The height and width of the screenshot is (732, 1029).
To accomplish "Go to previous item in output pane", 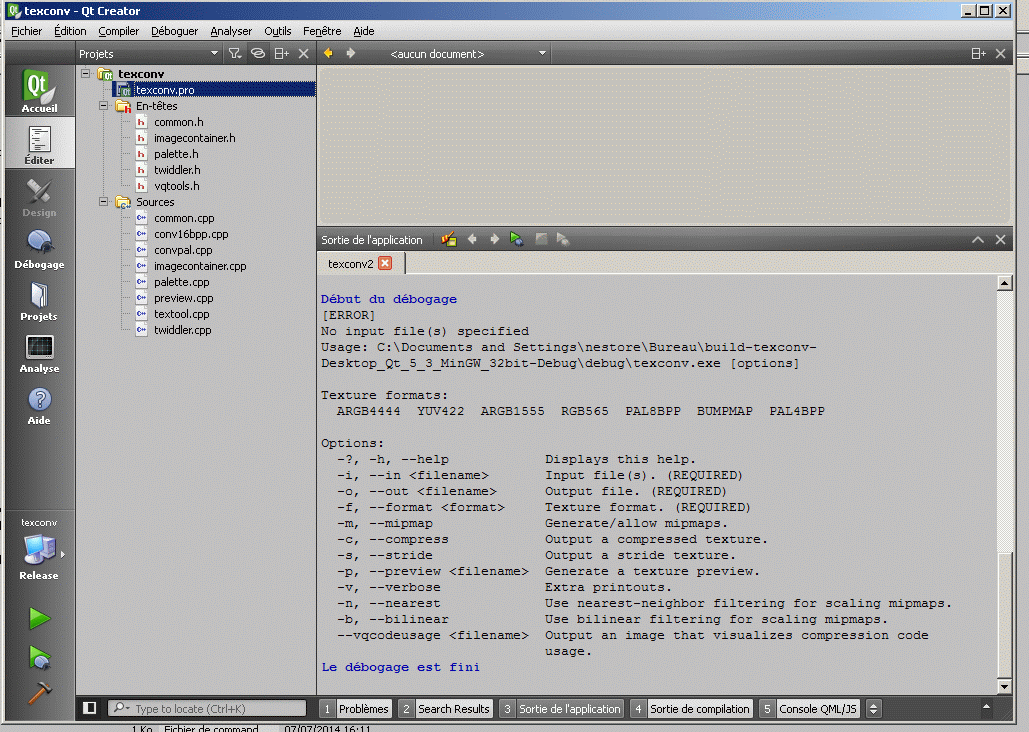I will pos(472,240).
